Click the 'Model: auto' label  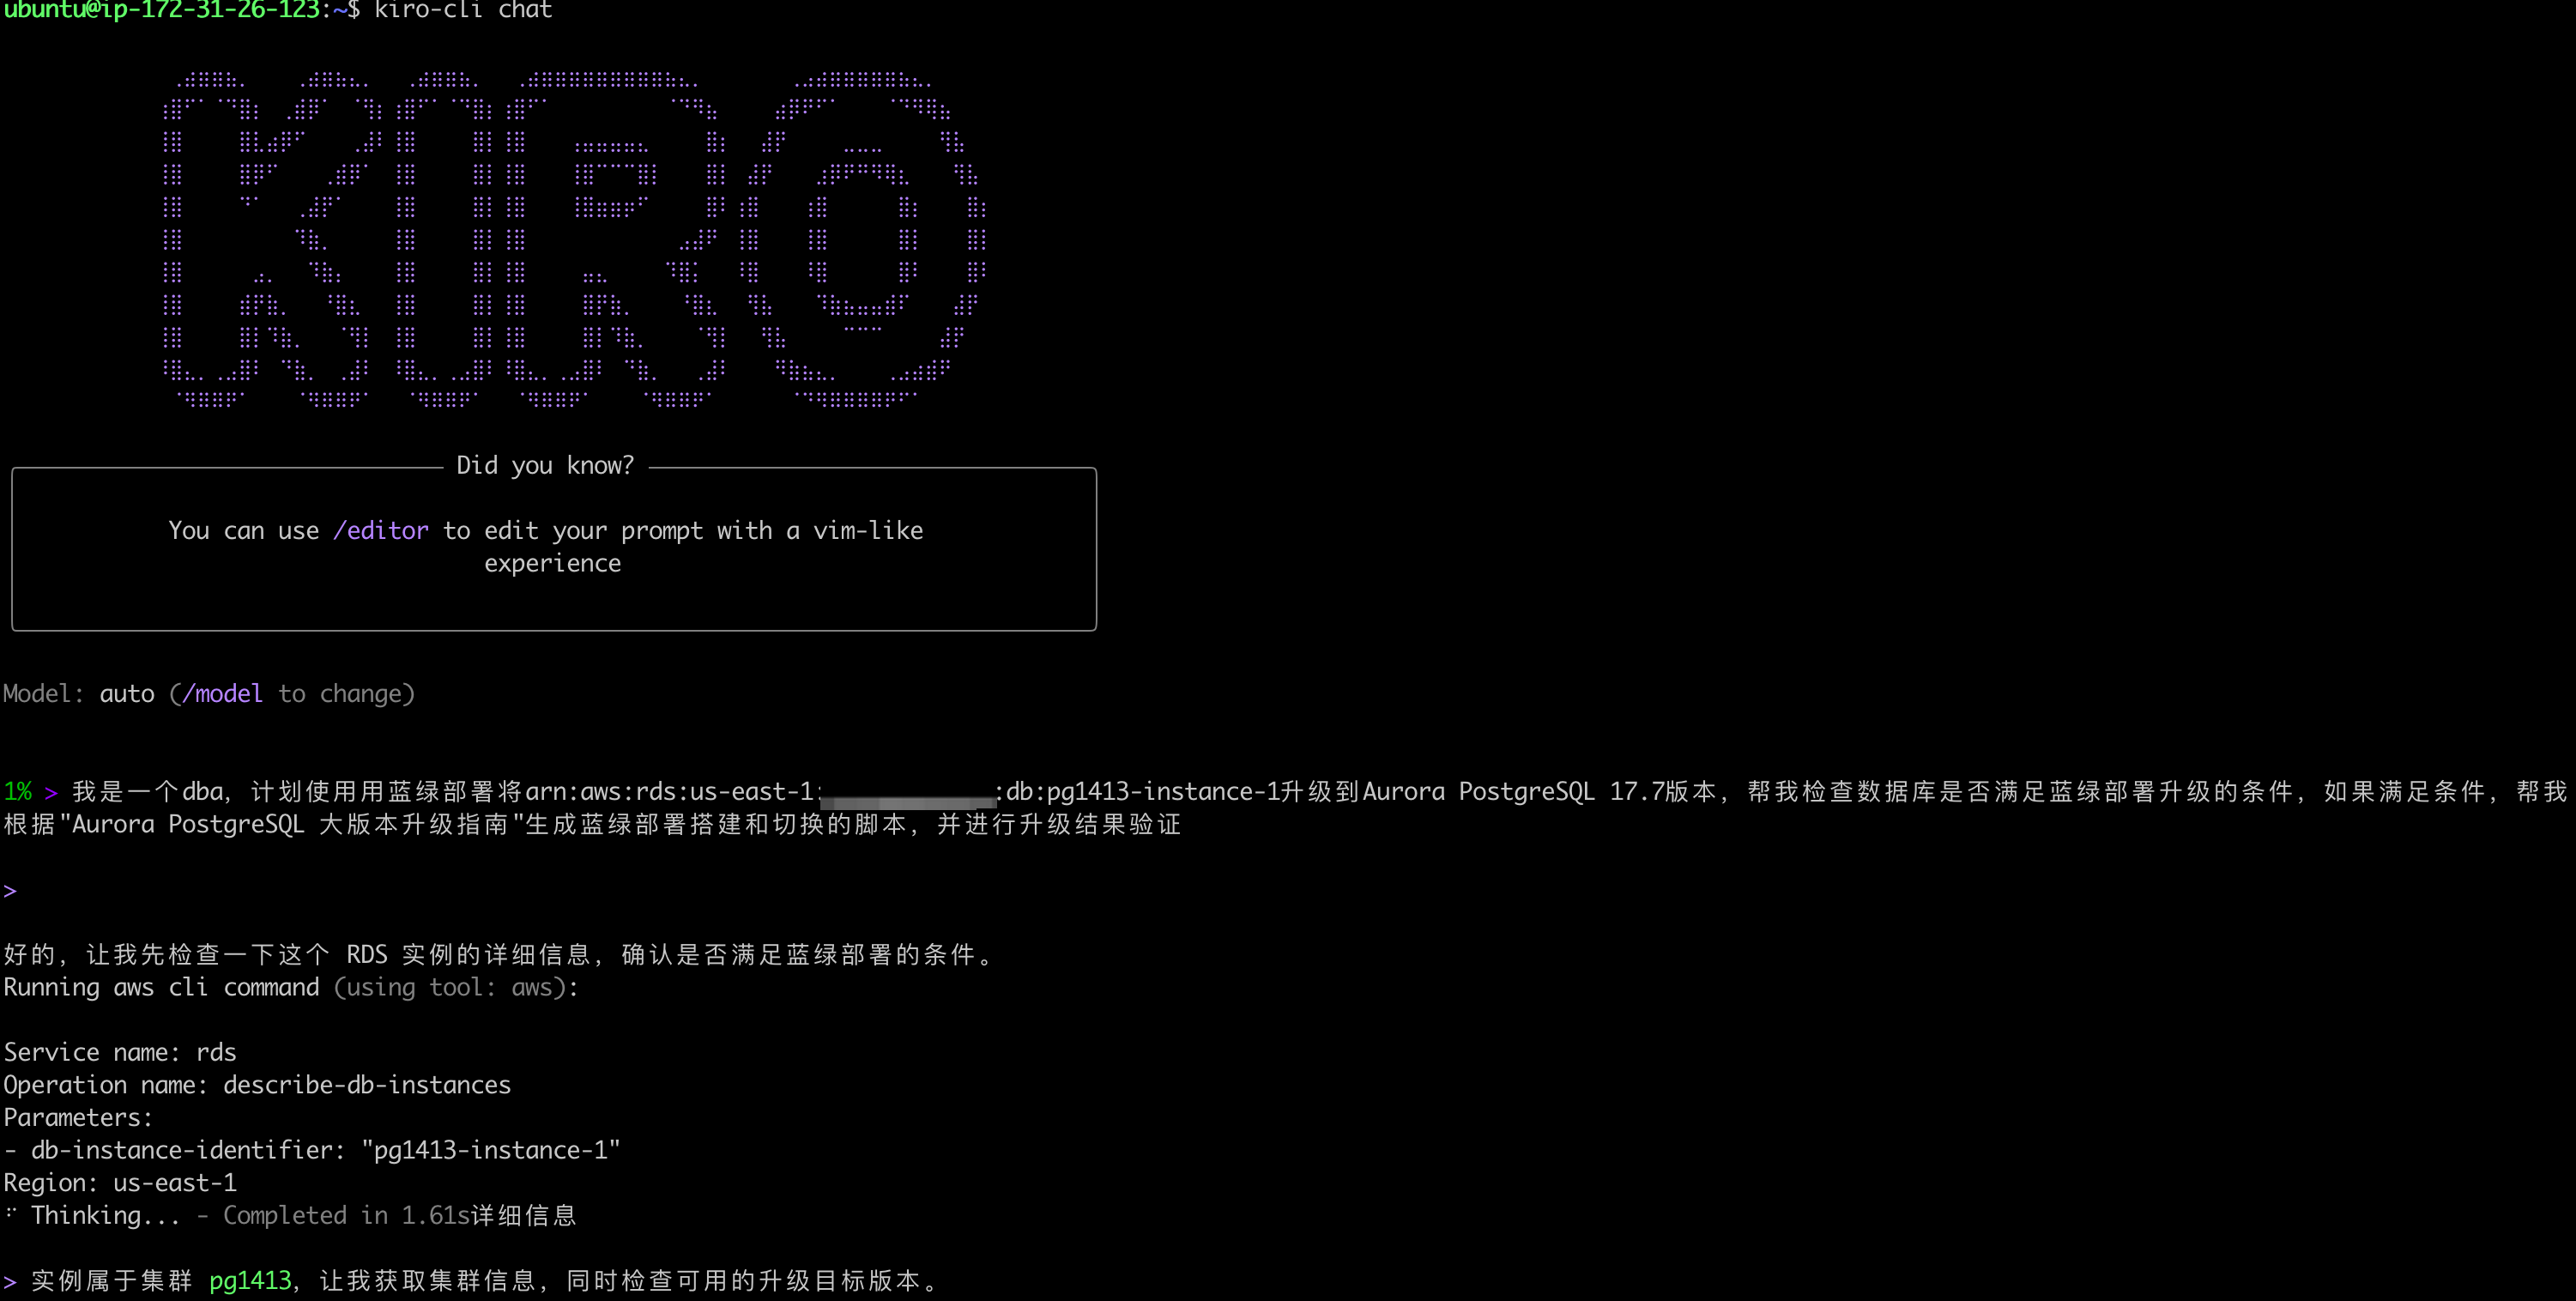point(79,694)
